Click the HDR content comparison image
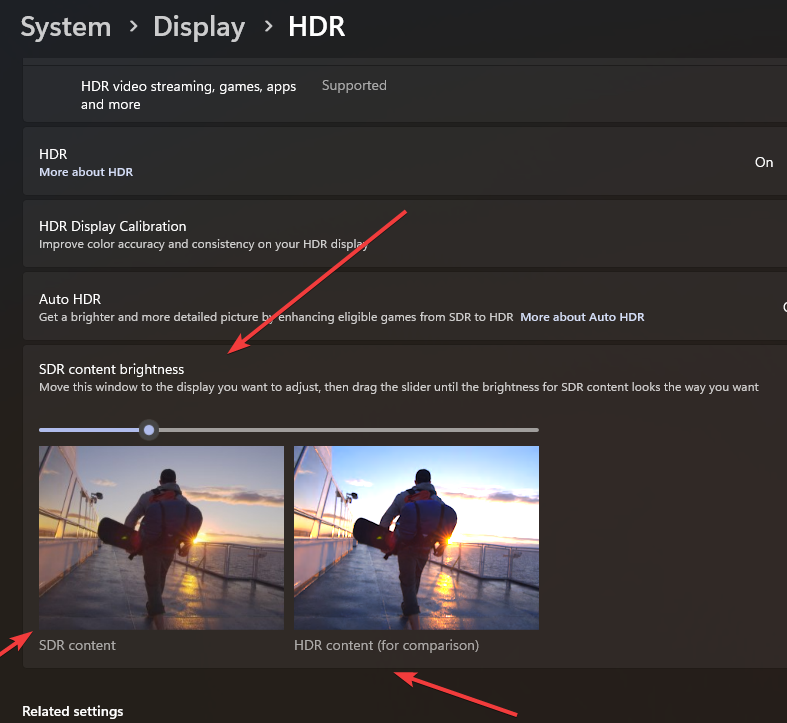This screenshot has height=723, width=787. pos(416,538)
